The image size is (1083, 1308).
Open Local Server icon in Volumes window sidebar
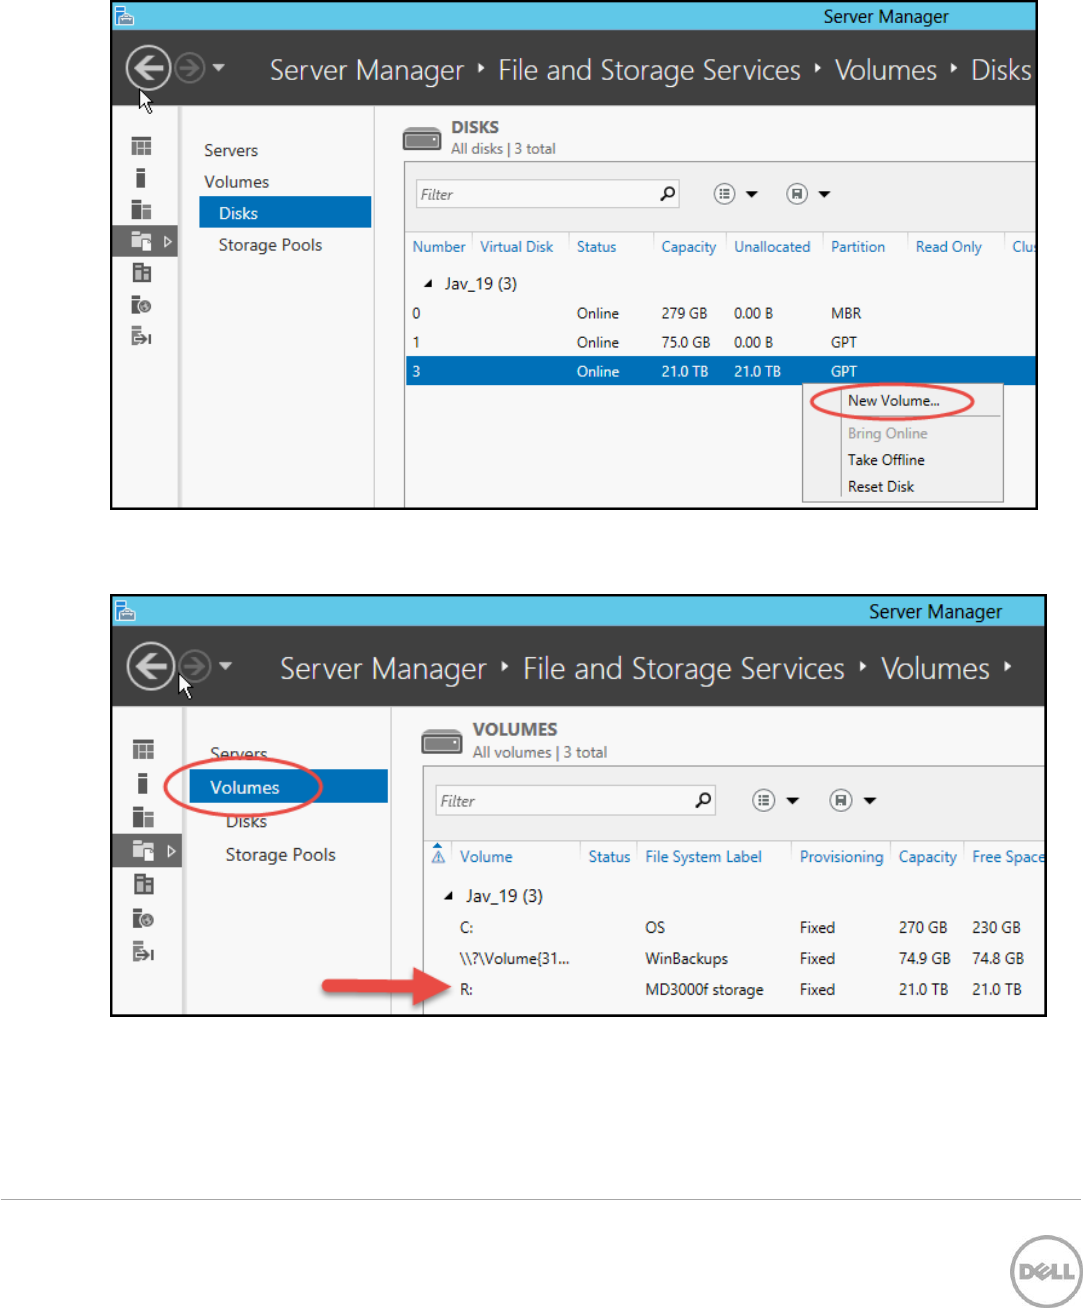(x=143, y=783)
